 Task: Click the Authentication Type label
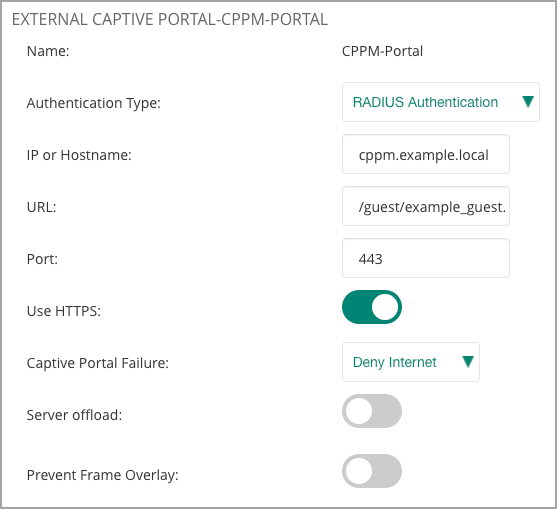93,103
